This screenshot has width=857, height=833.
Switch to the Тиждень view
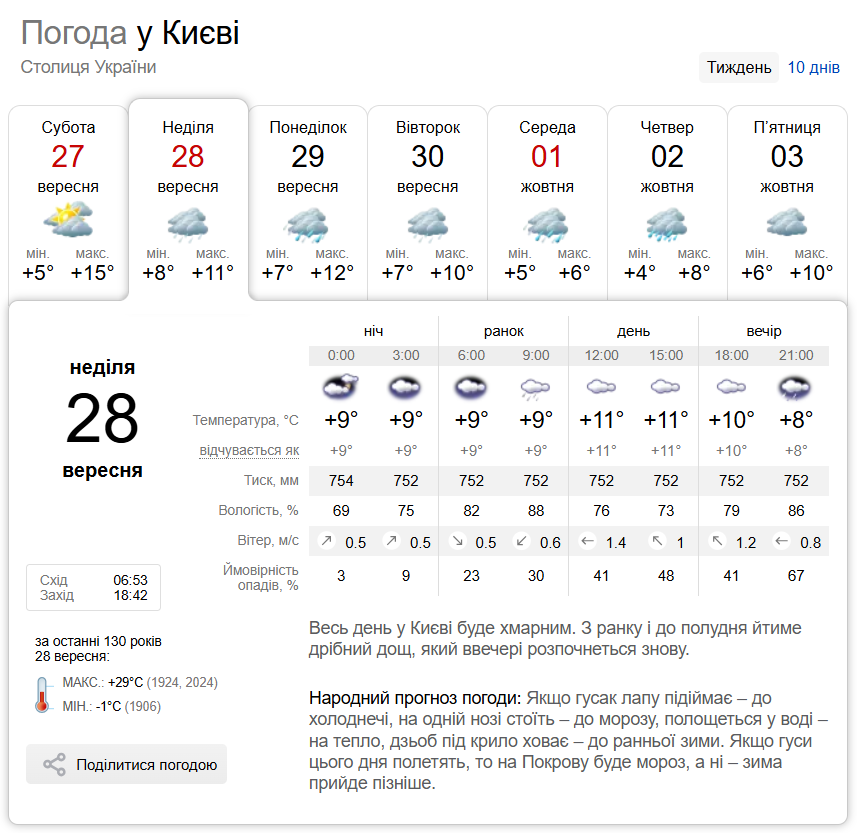coord(739,68)
